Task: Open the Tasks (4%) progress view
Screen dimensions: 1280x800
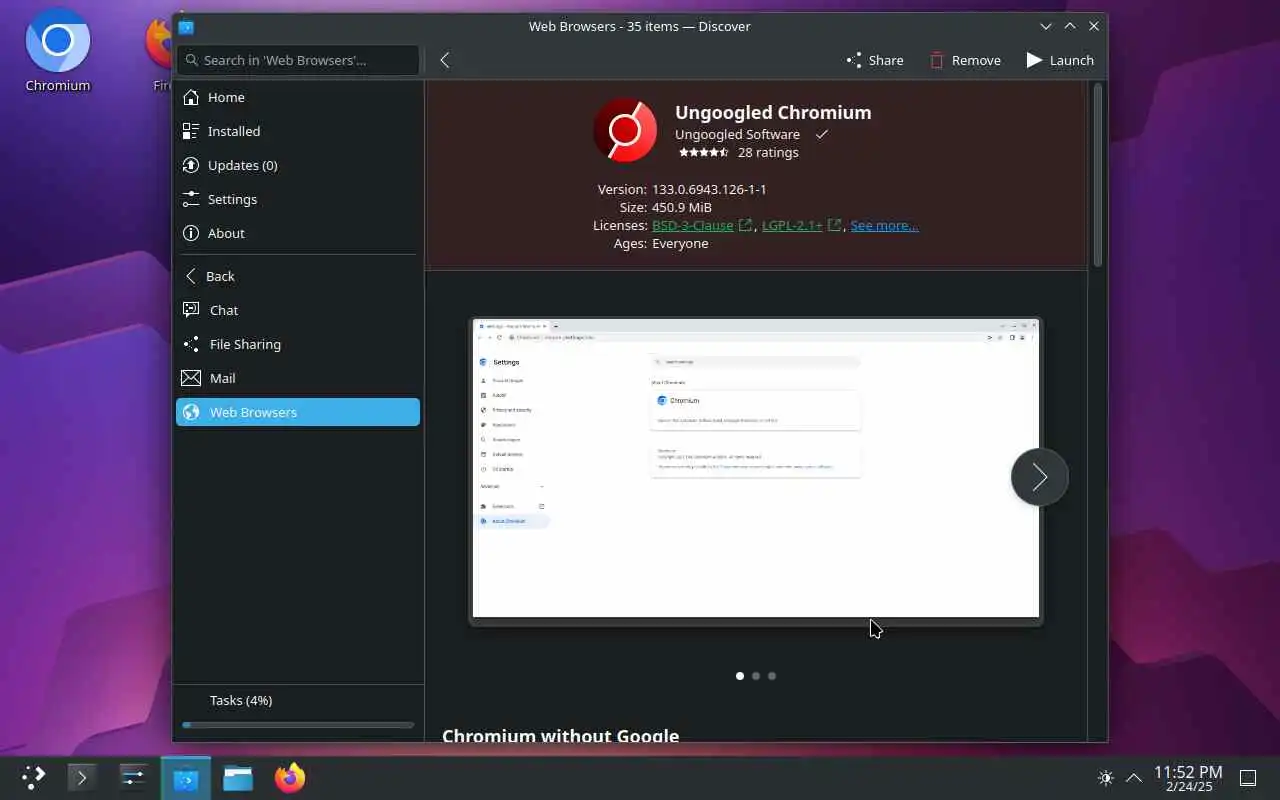Action: 298,700
